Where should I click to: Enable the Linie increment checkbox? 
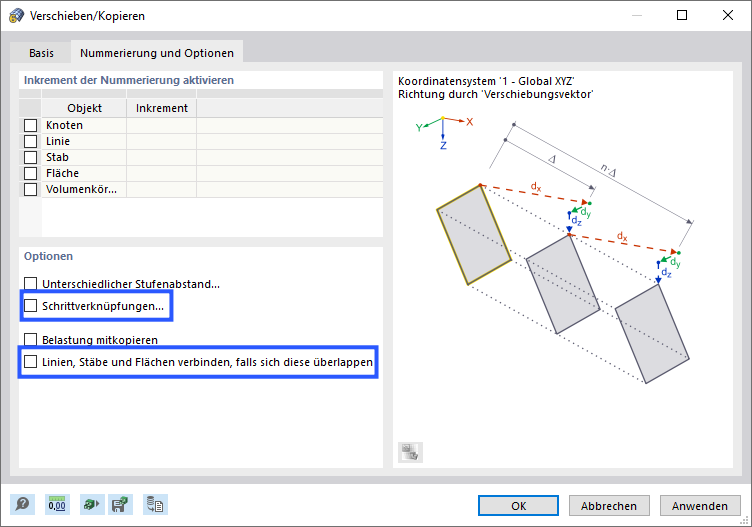pyautogui.click(x=31, y=141)
